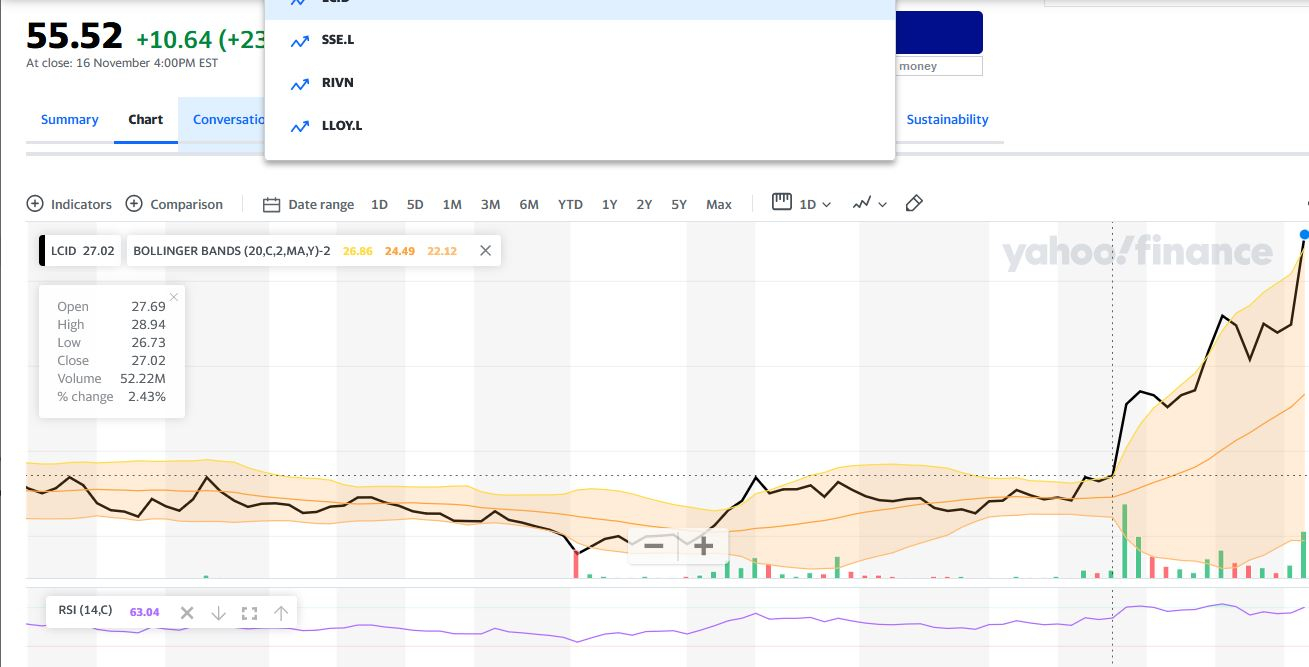This screenshot has height=667, width=1309.
Task: Remove the Bollinger Bands indicator
Action: [485, 251]
